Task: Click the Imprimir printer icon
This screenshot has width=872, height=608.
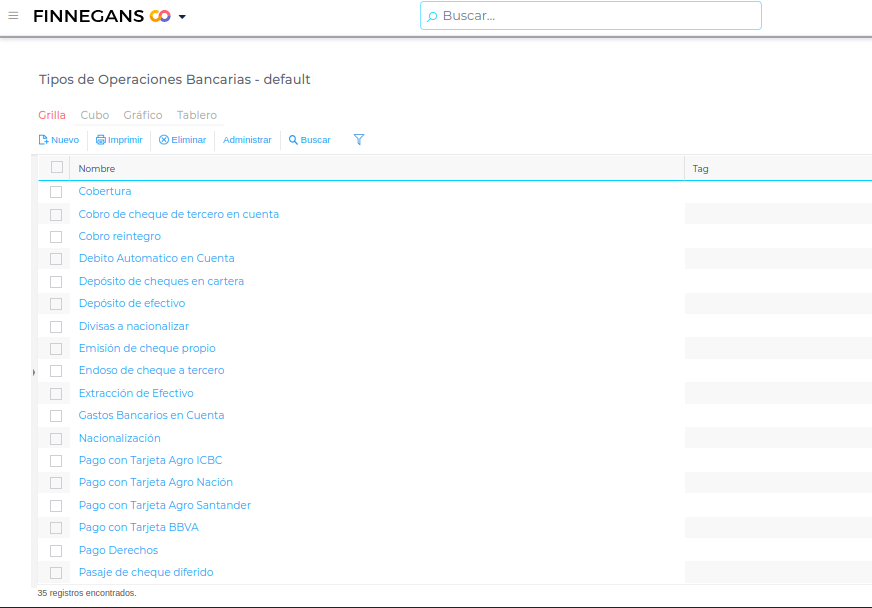Action: click(100, 140)
